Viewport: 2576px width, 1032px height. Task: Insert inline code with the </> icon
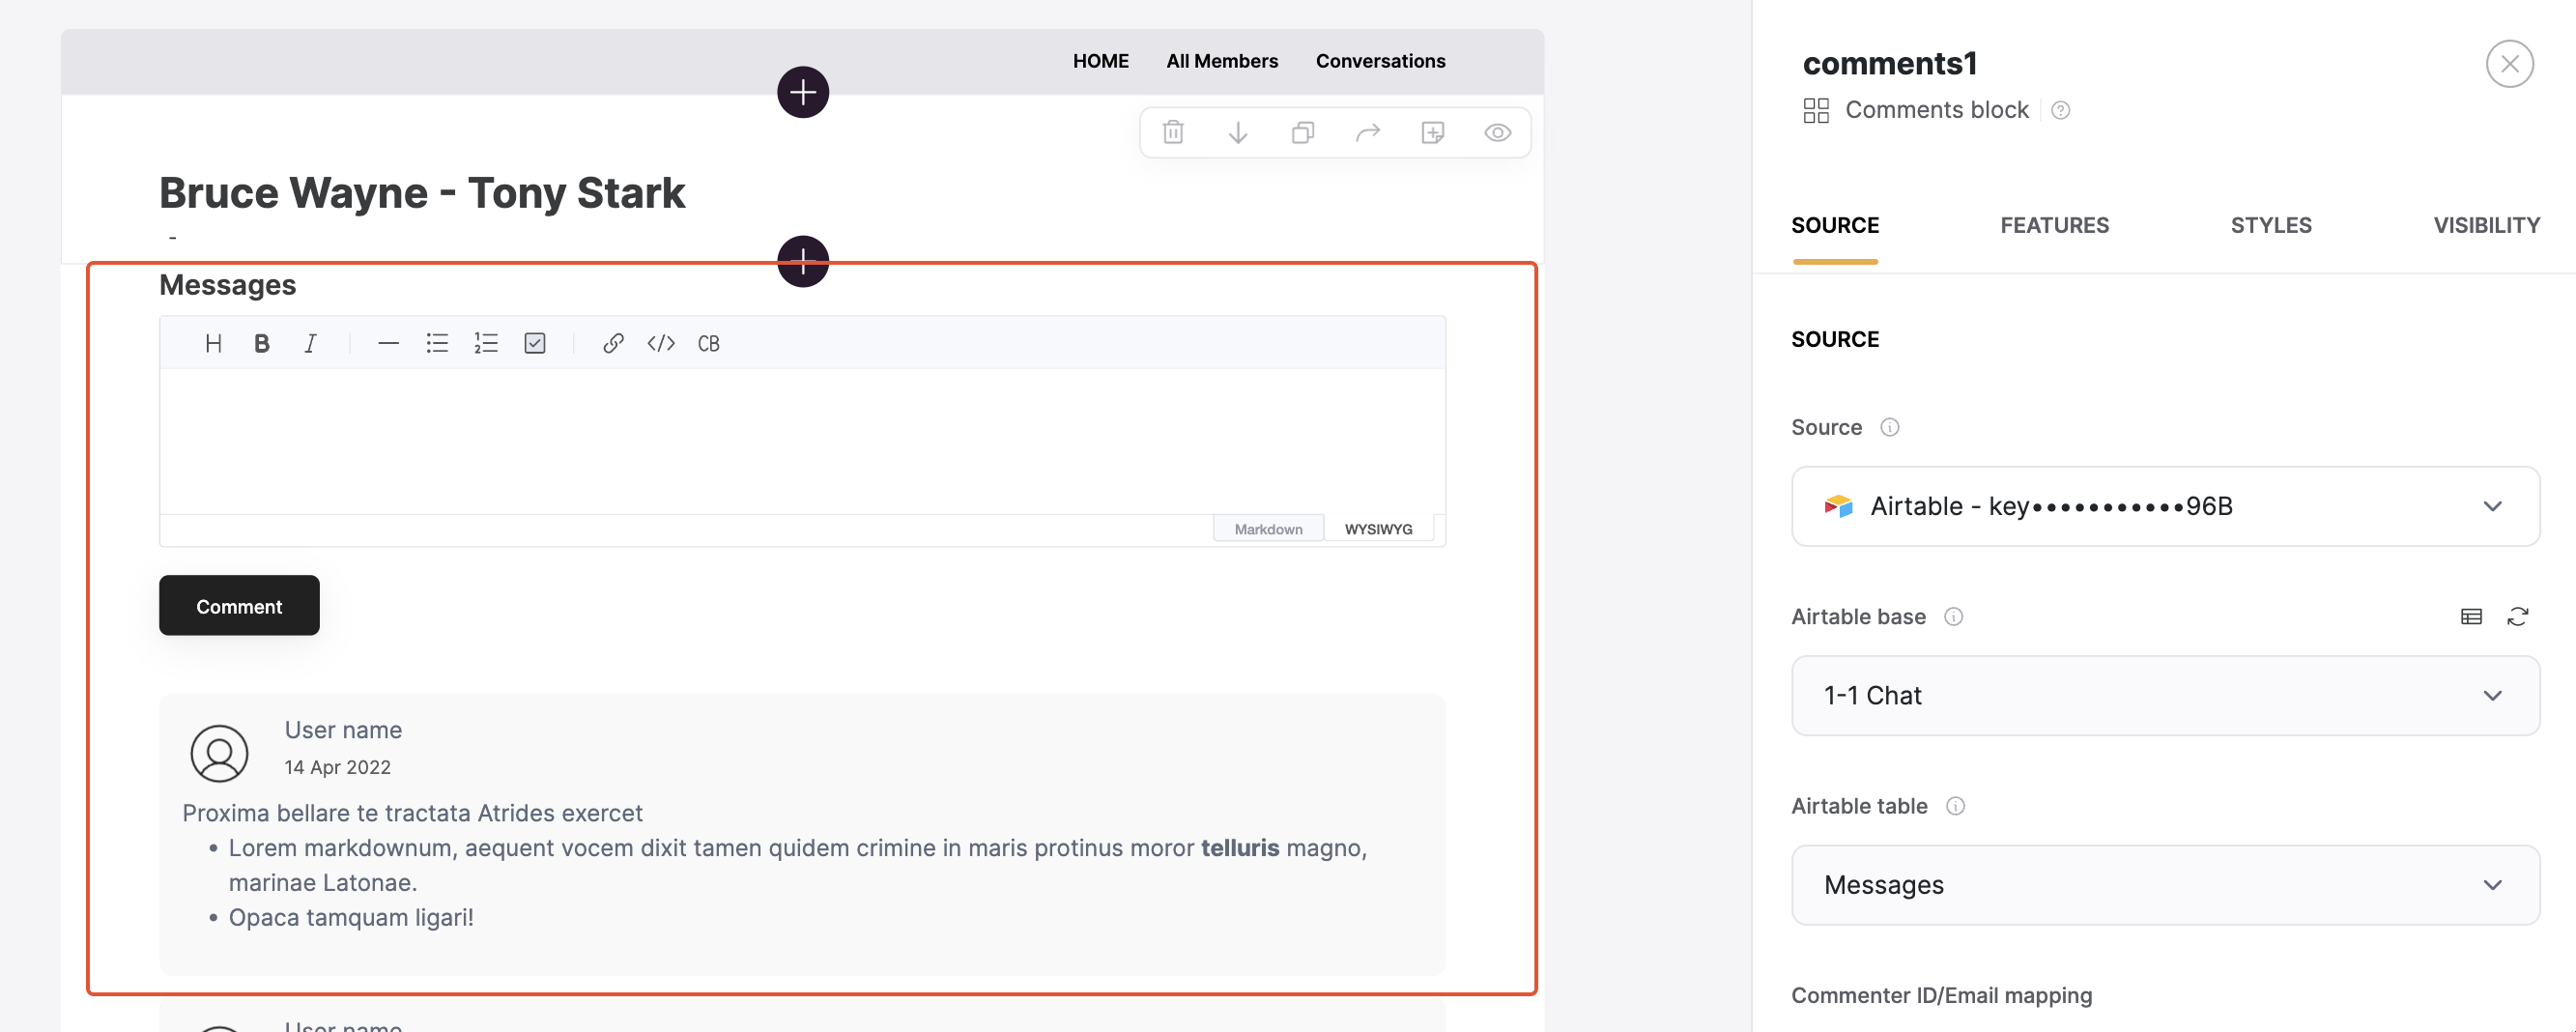pyautogui.click(x=661, y=343)
